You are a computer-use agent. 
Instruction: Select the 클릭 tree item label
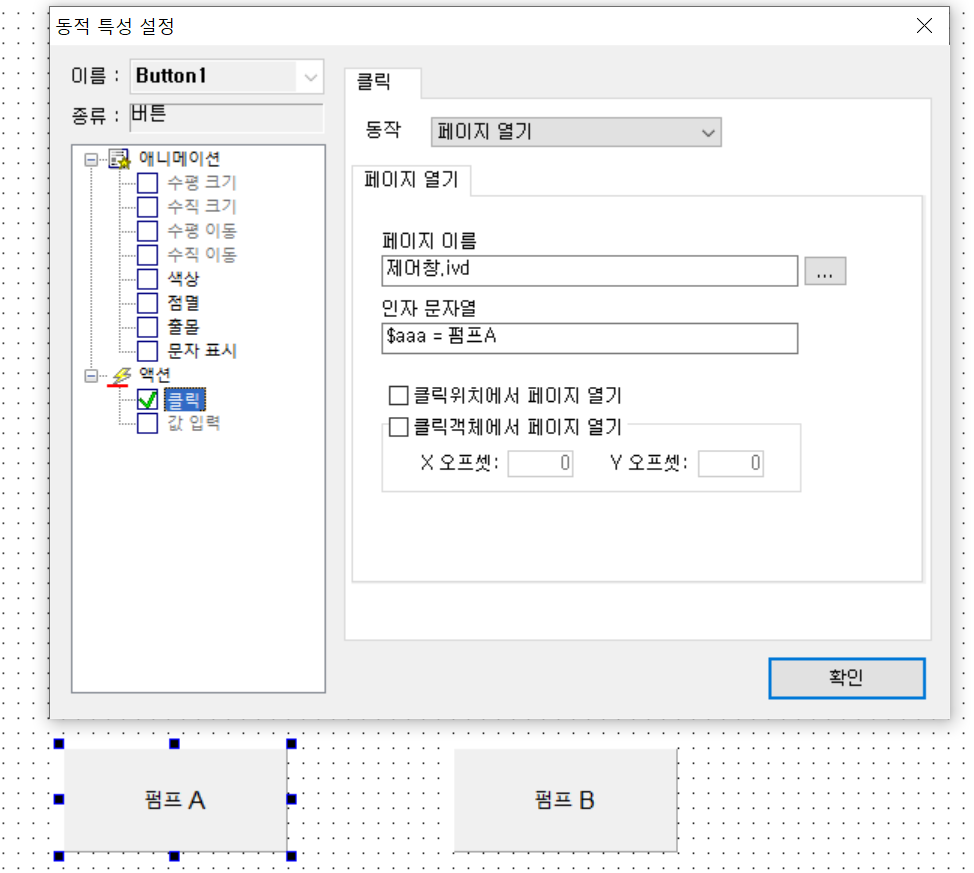click(x=184, y=400)
